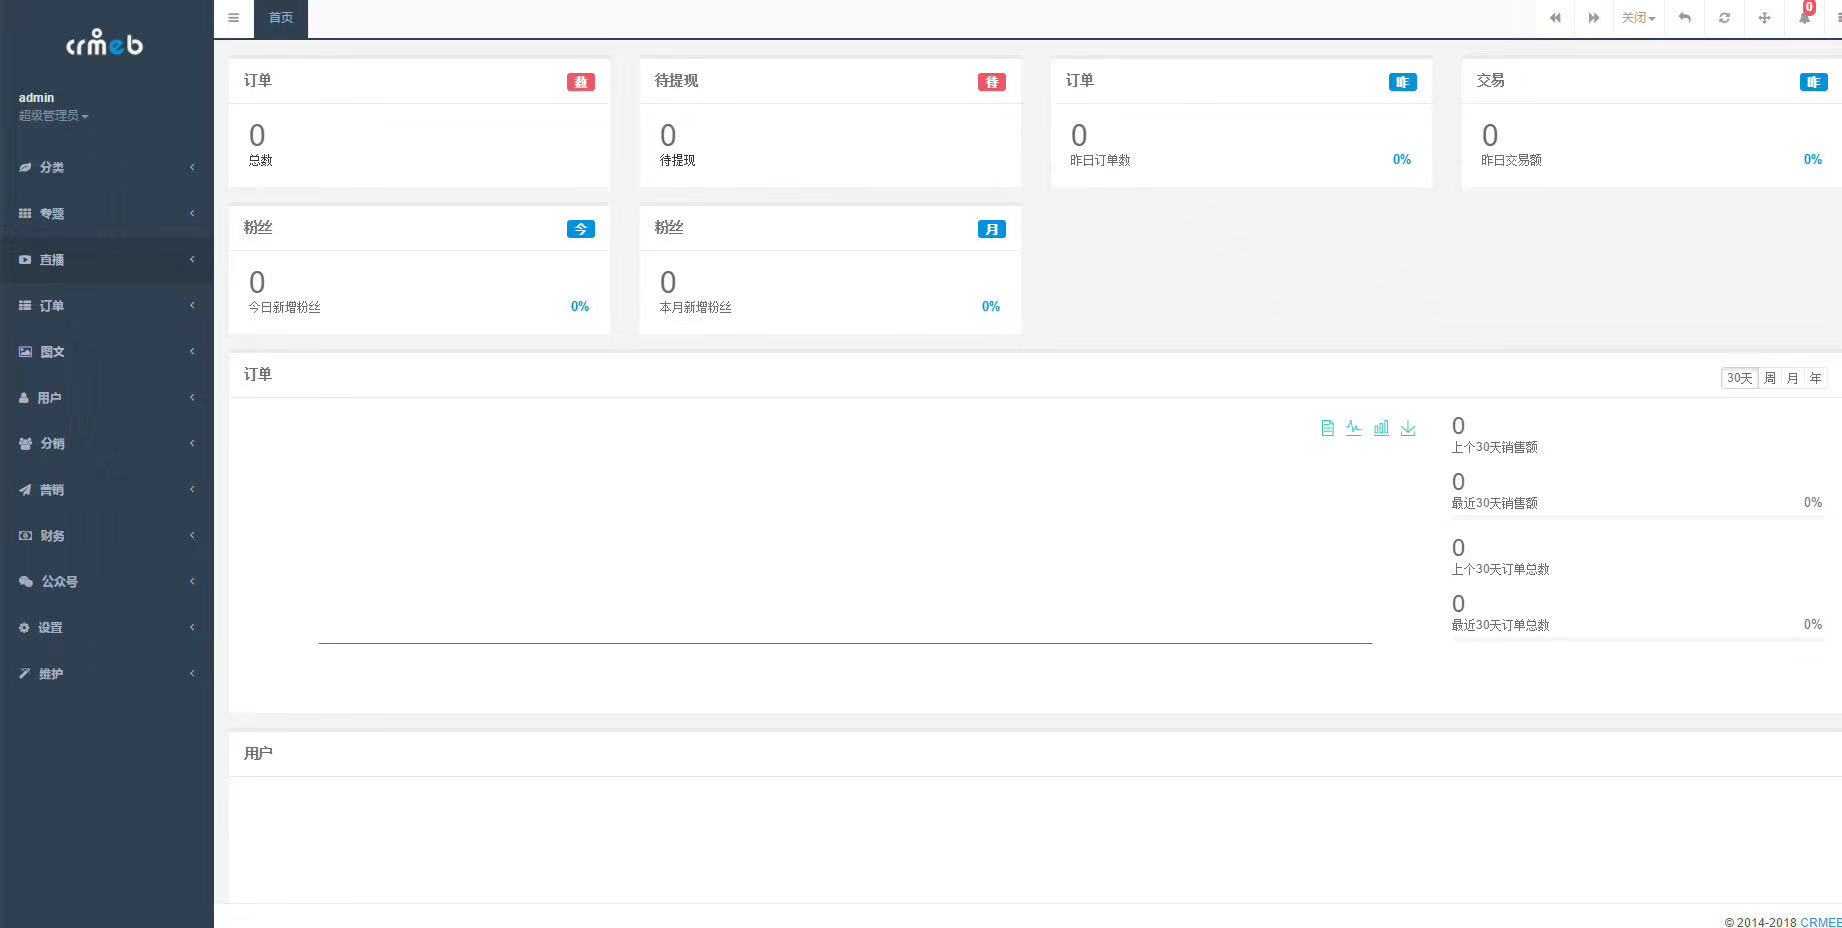
Task: Open the 关闭 dropdown in tab bar
Action: point(1638,18)
